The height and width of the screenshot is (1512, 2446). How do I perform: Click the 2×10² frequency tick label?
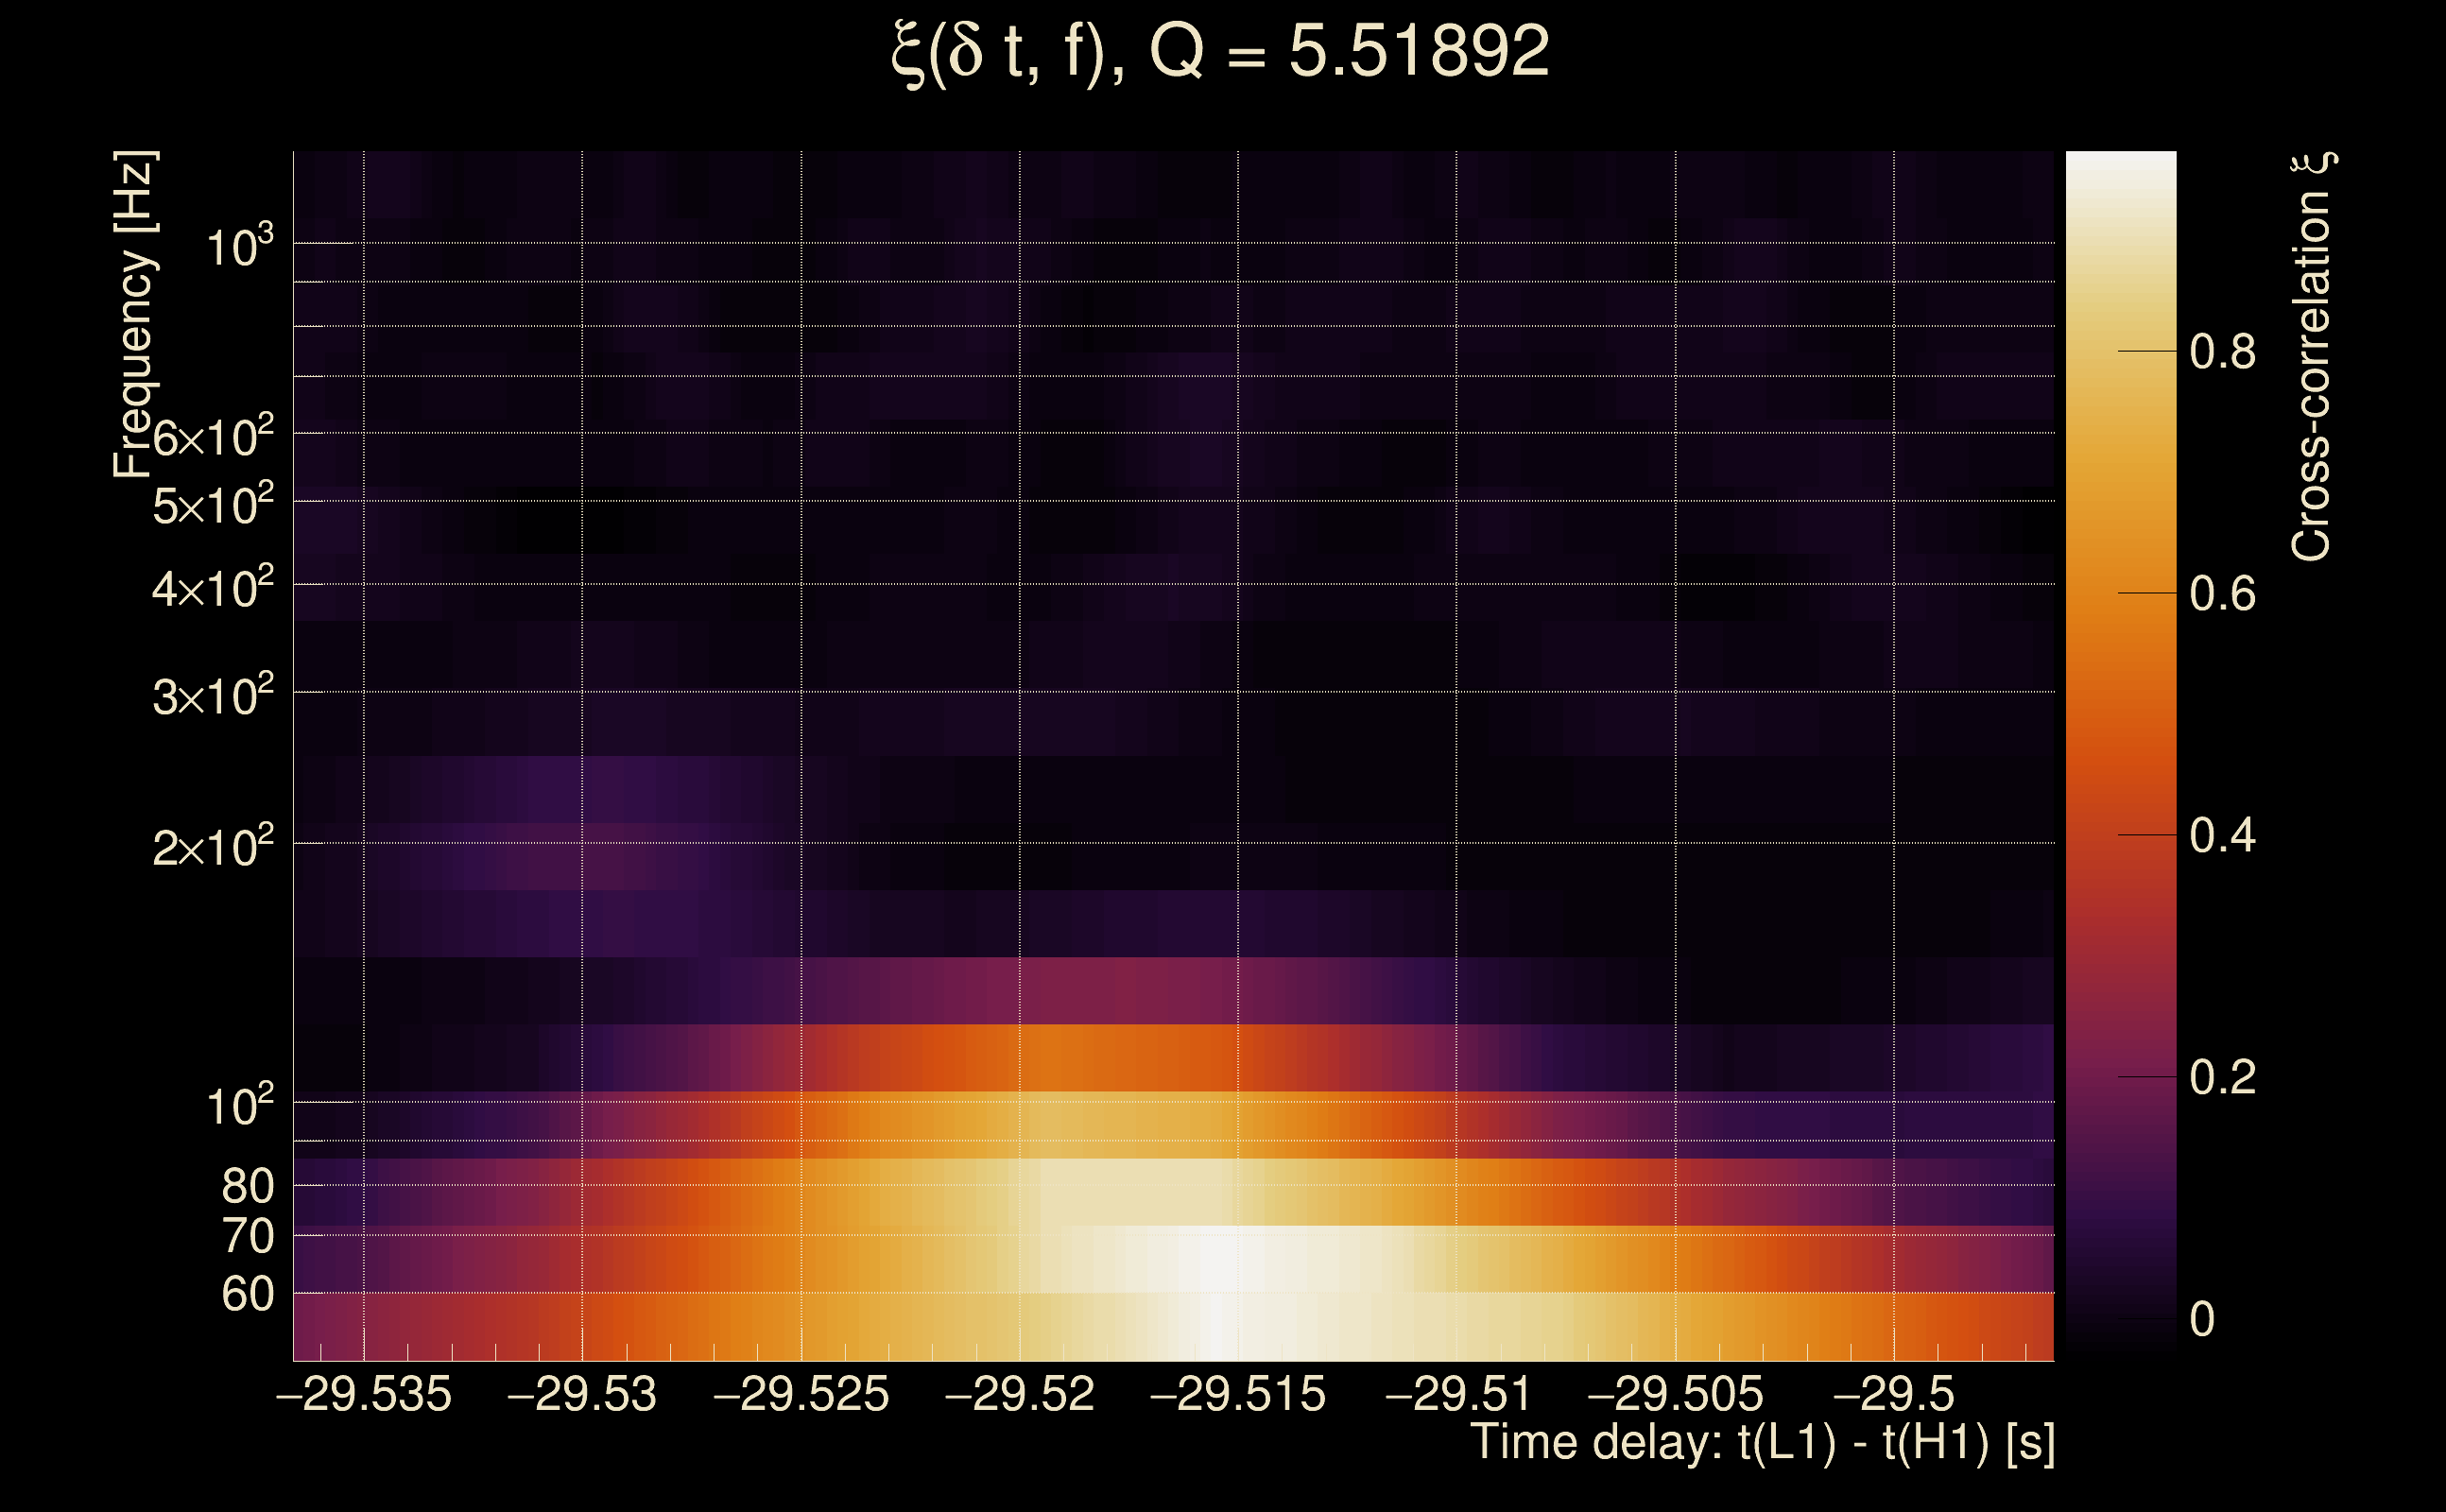pos(213,848)
